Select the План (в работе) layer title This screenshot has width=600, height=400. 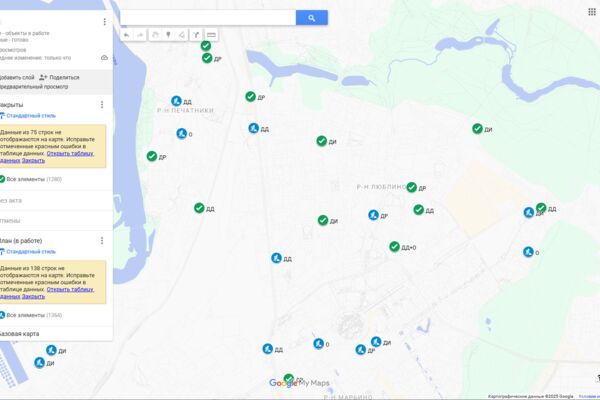click(x=21, y=241)
